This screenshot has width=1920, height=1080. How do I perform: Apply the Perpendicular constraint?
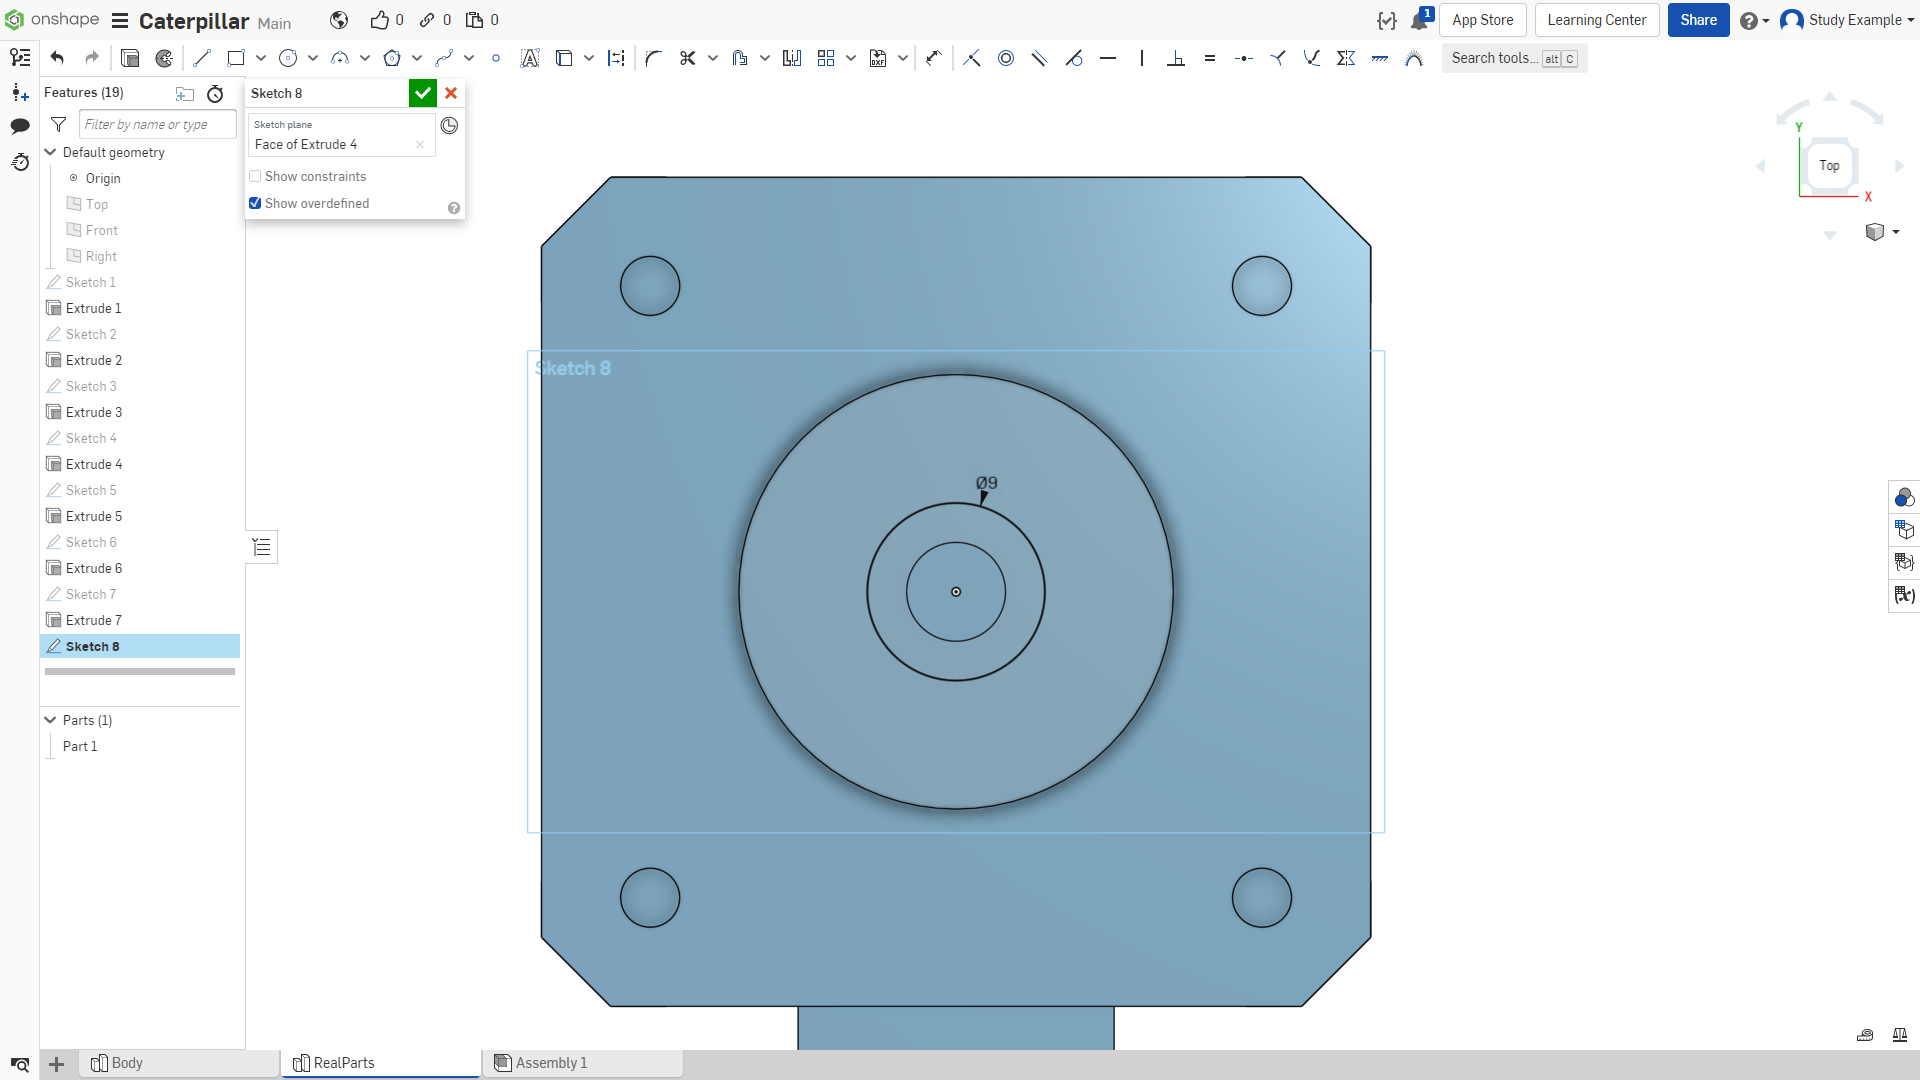(1176, 58)
